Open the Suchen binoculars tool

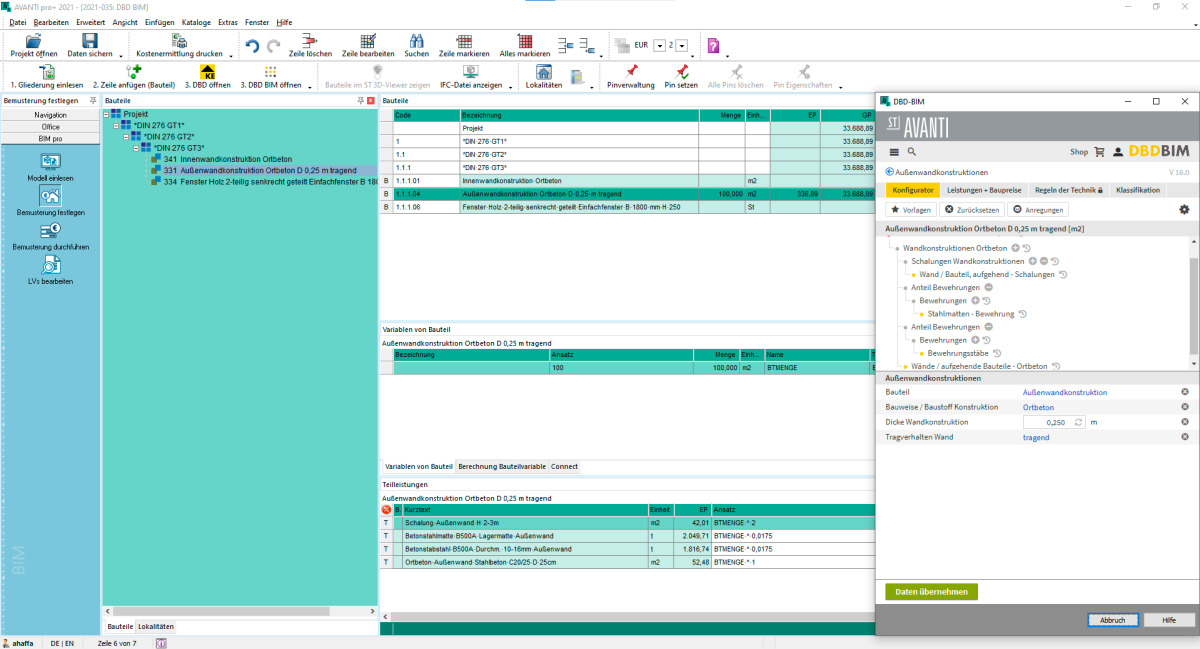416,41
